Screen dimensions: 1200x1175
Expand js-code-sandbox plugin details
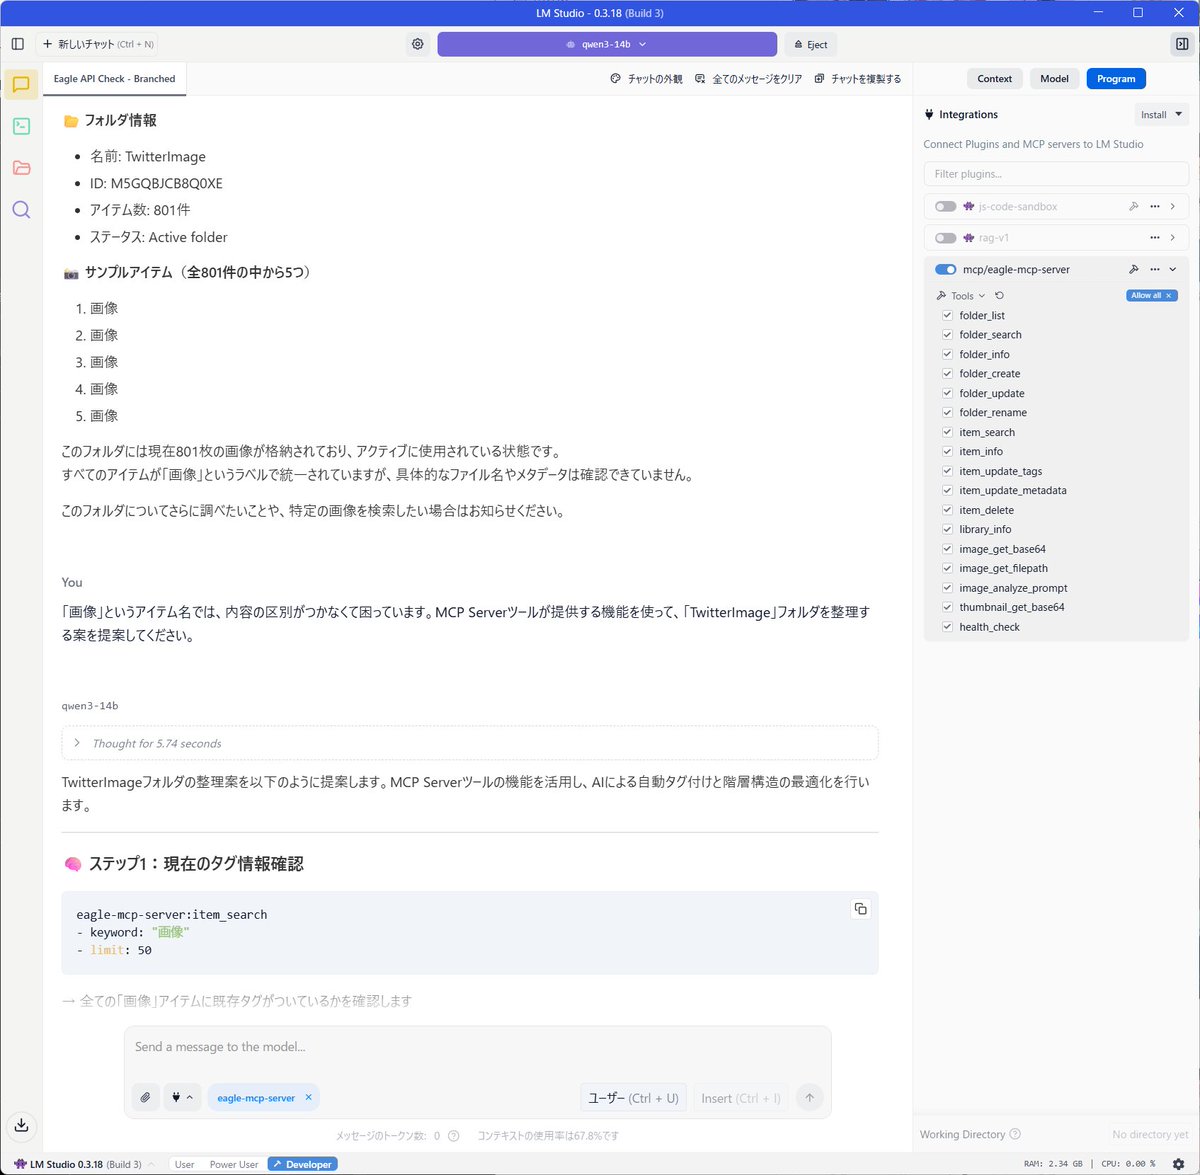tap(1173, 207)
